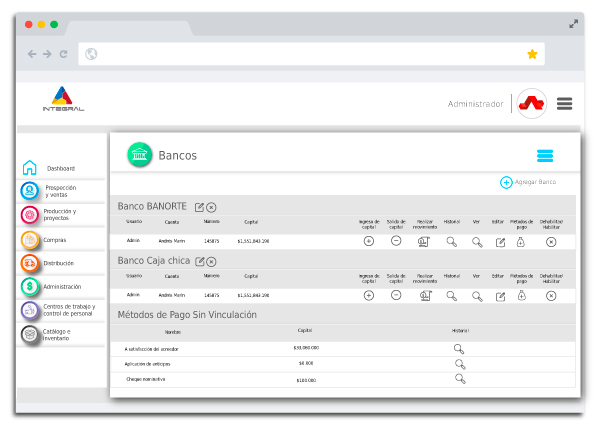This screenshot has height=435, width=600.
Task: Toggle Deshabilitar/Habilitar for Banco BANORTE
Action: (x=551, y=241)
